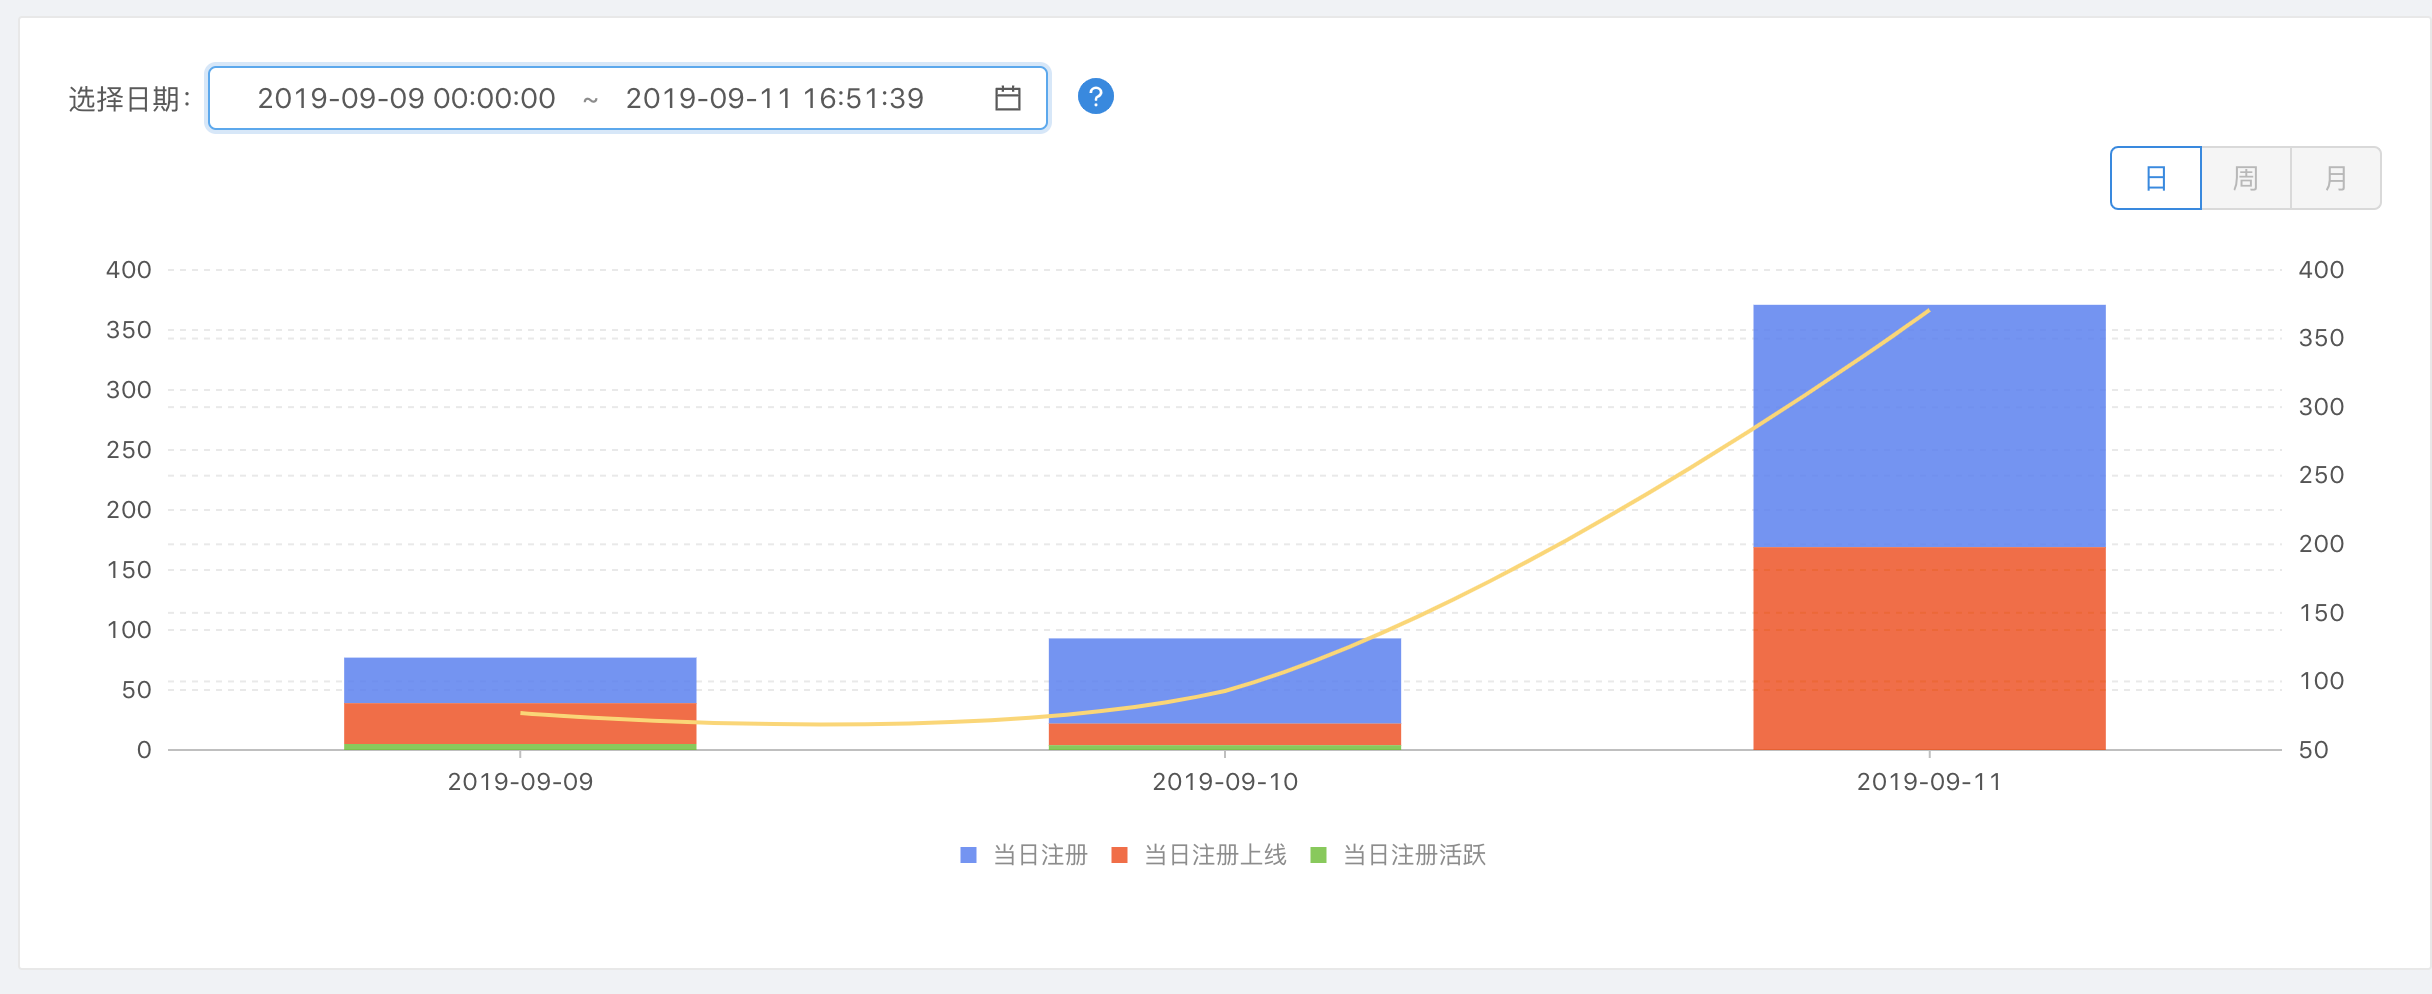Switch to 周 (week) view
The height and width of the screenshot is (994, 2432).
coord(2245,178)
